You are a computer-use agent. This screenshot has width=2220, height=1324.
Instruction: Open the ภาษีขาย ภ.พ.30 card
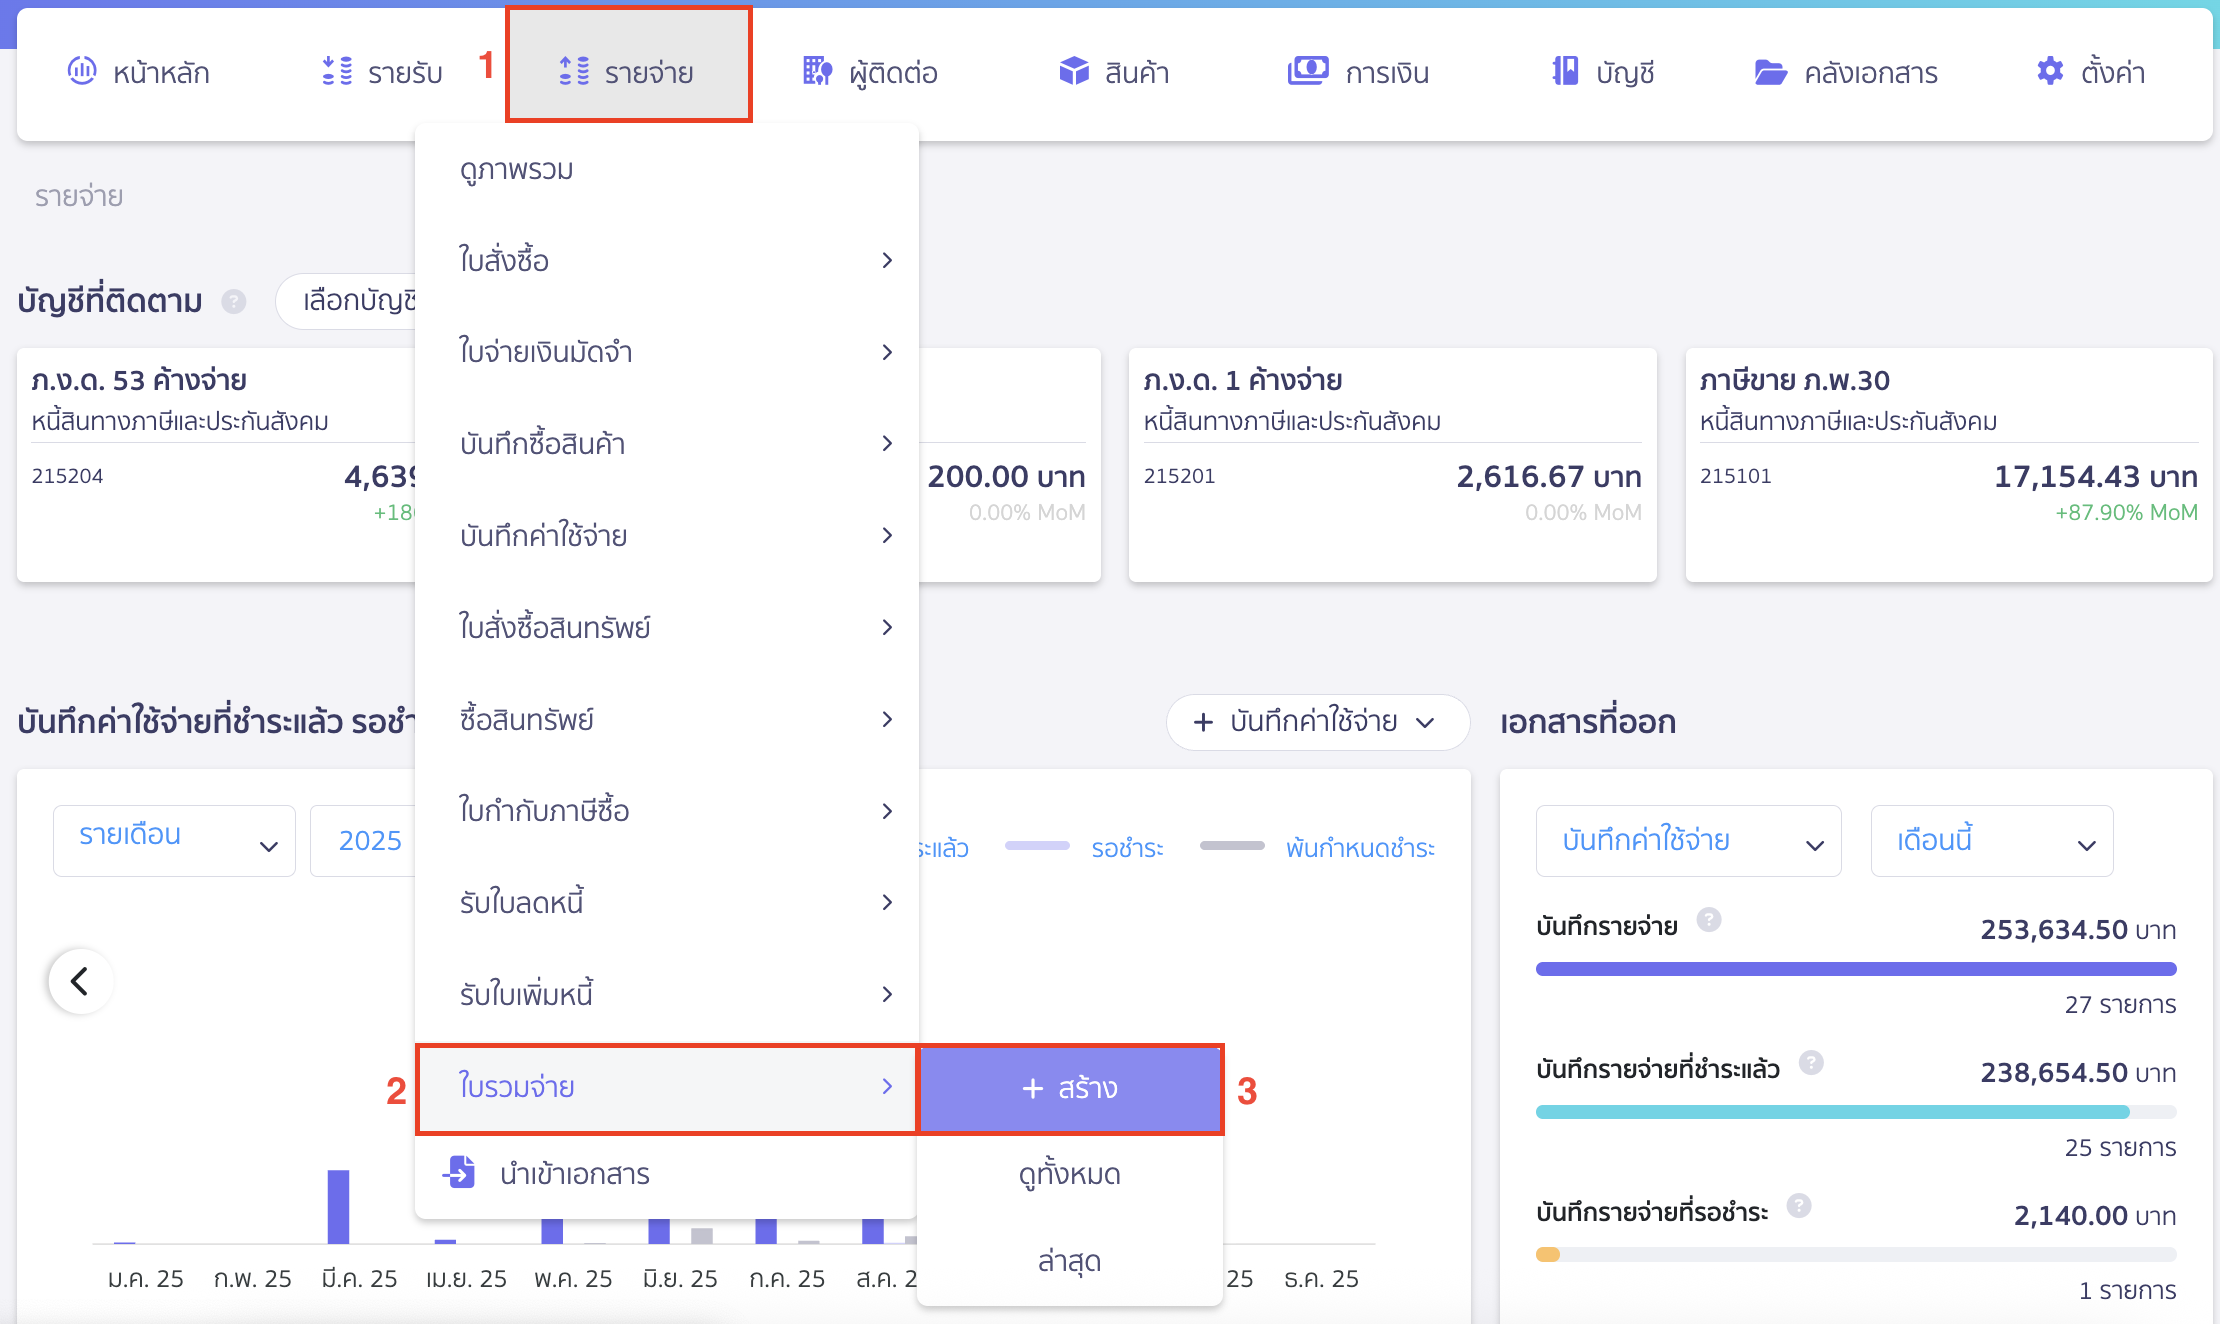[x=1949, y=465]
